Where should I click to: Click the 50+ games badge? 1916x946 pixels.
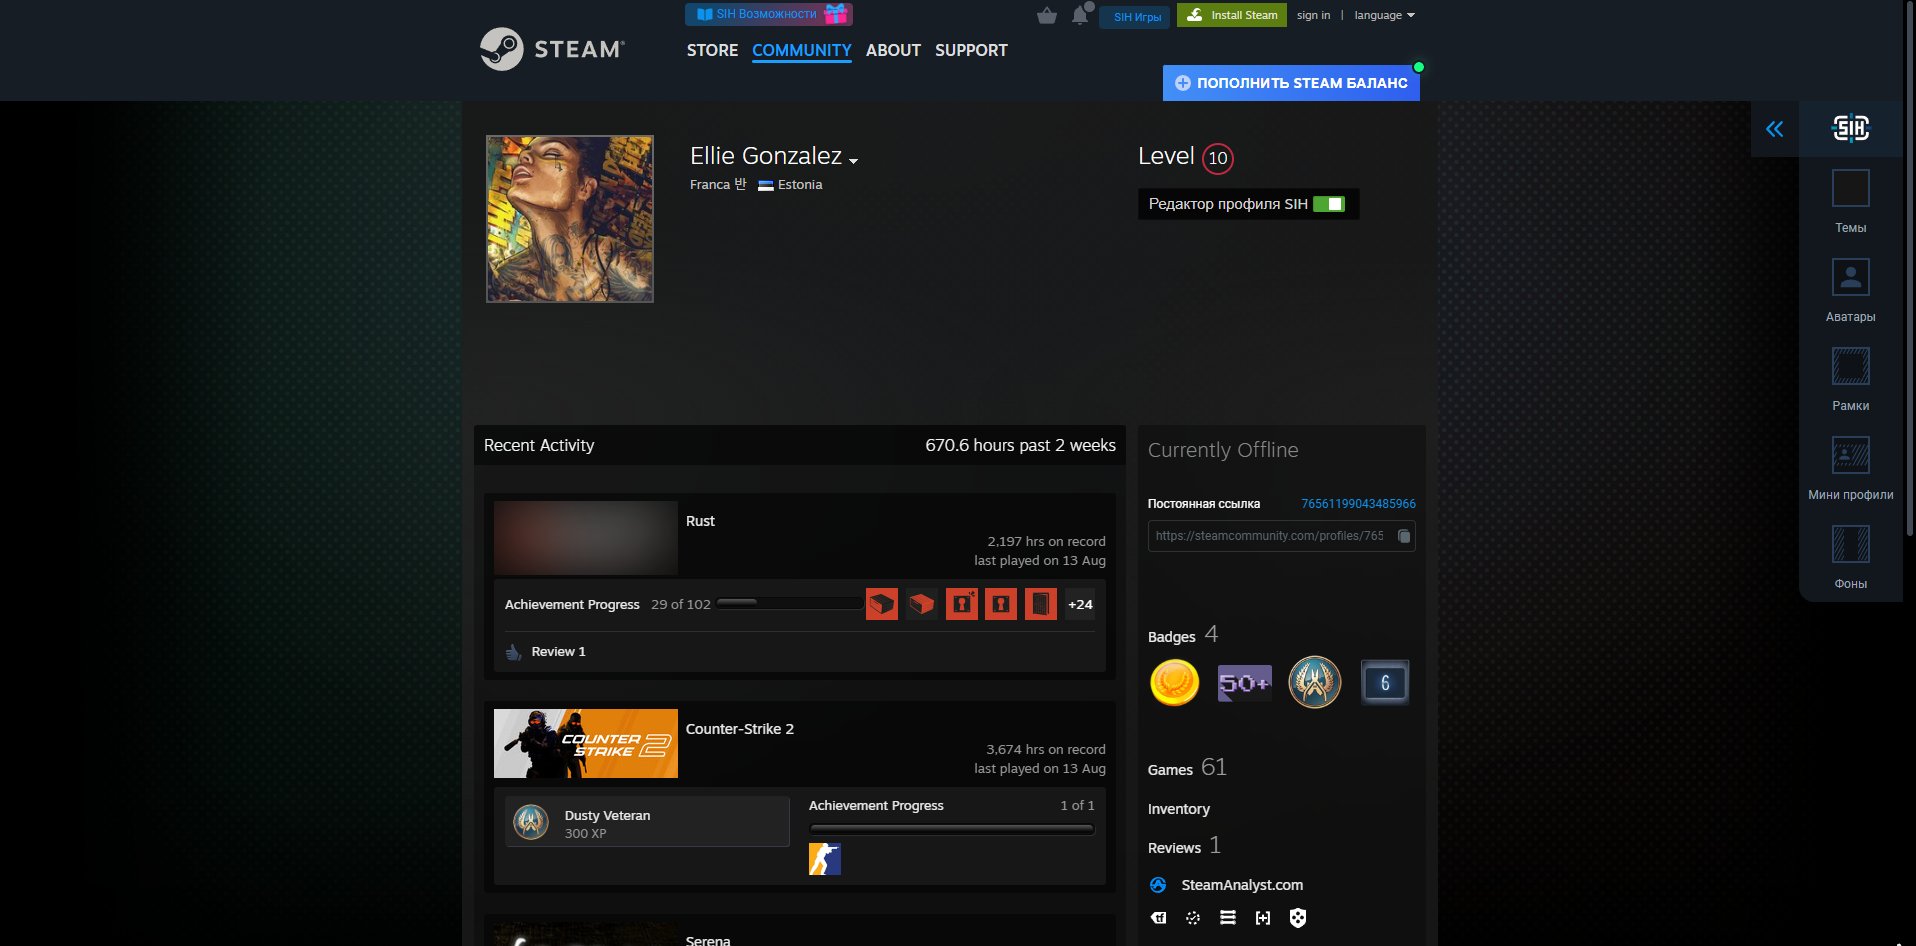(x=1245, y=683)
